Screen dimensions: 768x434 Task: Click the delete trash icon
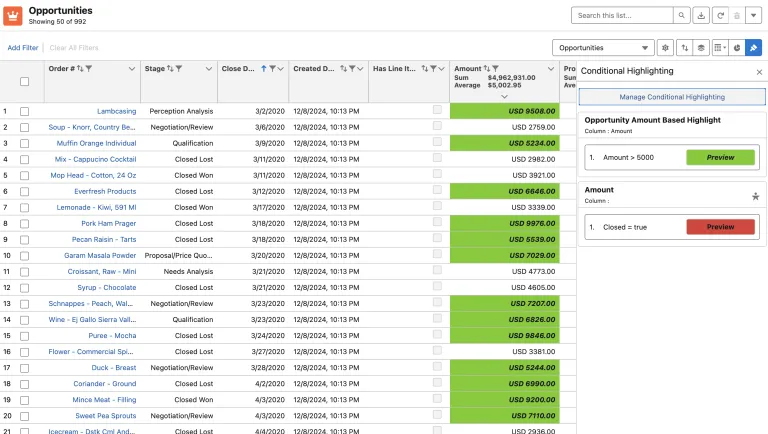(x=737, y=16)
